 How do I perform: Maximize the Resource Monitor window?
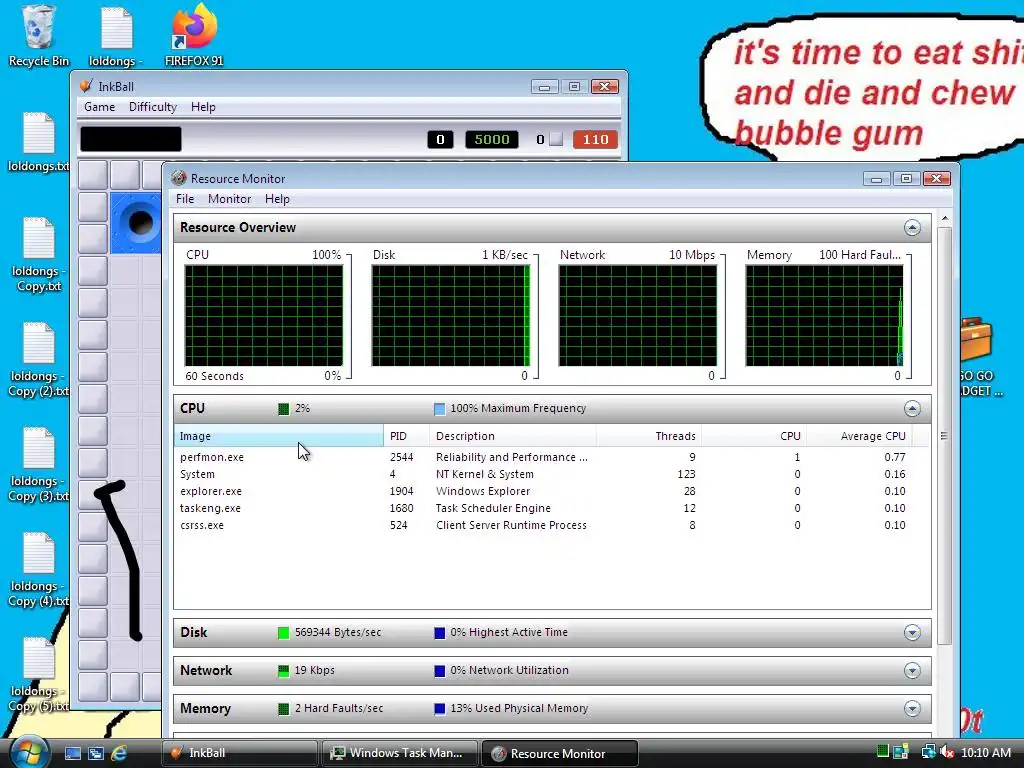[x=906, y=178]
